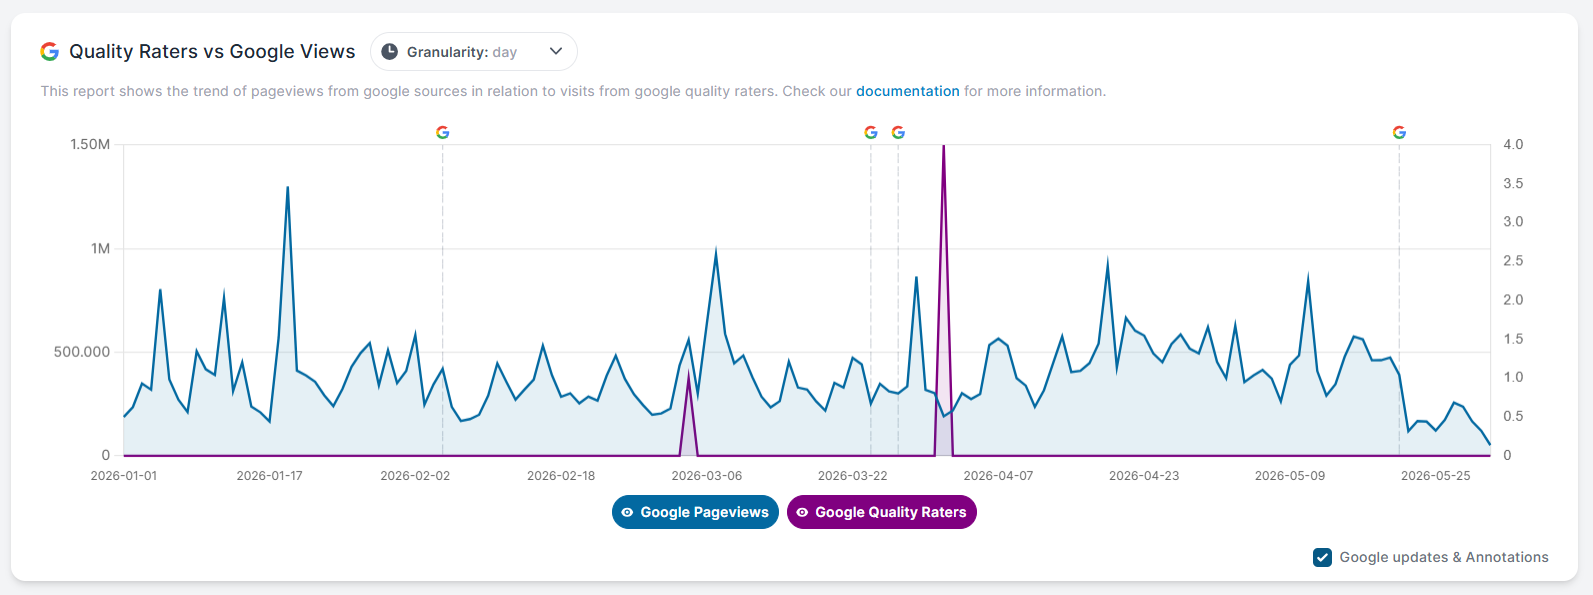
Task: Click the 2026-04-23 x-axis label
Action: click(1144, 476)
